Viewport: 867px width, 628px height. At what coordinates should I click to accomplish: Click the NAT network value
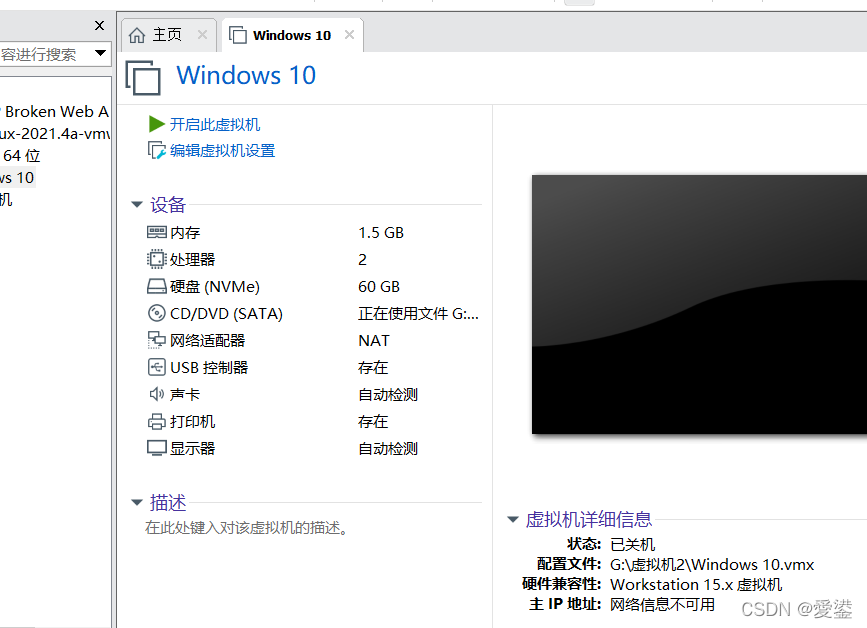pyautogui.click(x=374, y=341)
